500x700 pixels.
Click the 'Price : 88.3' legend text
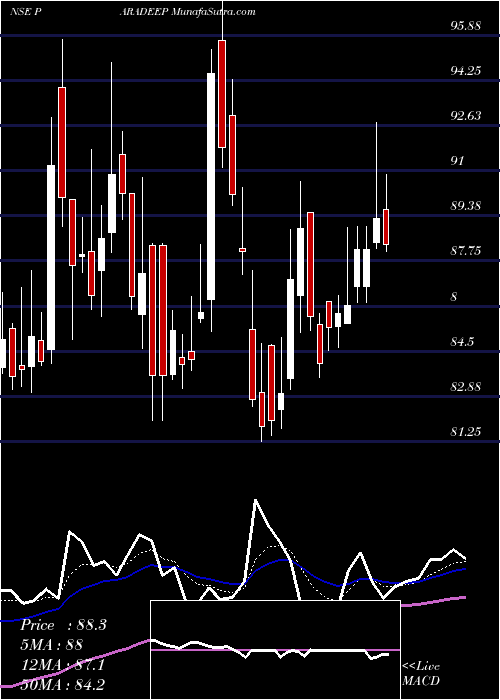63,625
